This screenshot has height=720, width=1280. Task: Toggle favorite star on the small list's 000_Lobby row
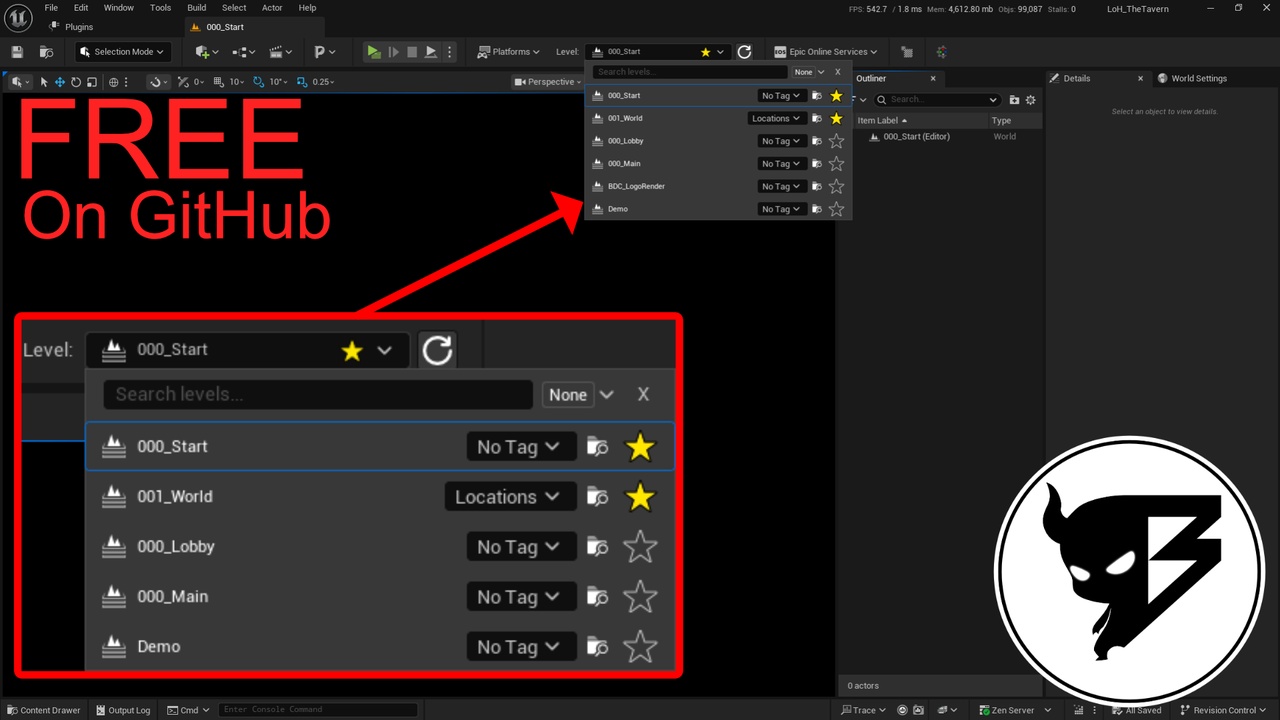point(837,141)
